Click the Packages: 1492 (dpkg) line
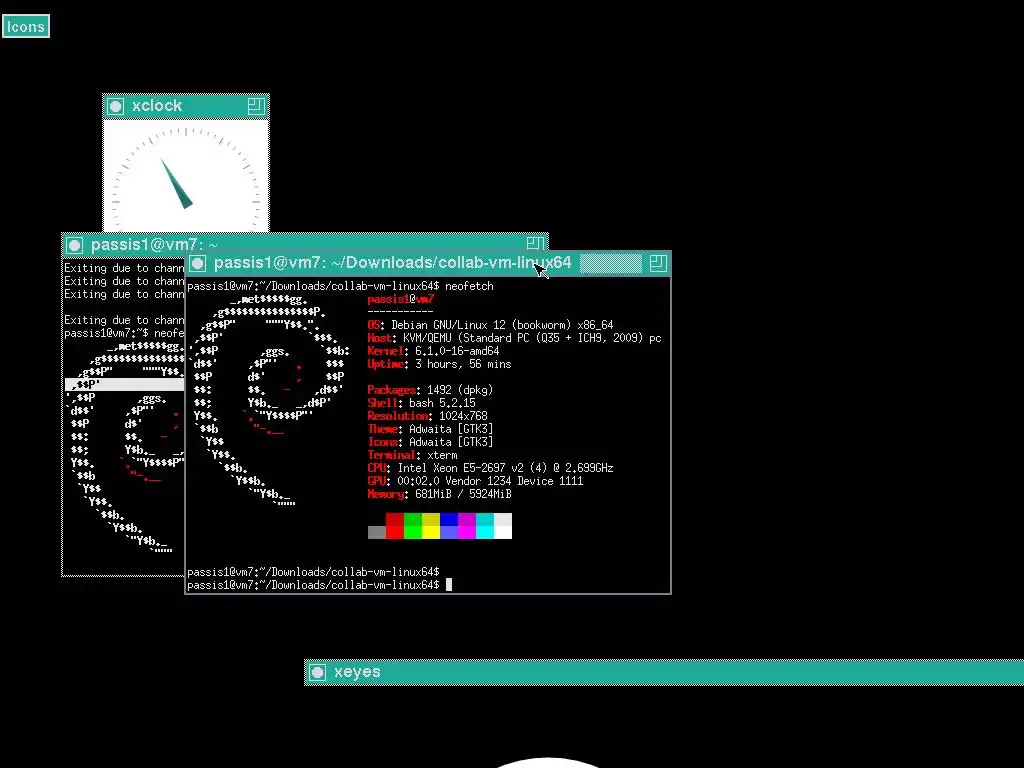The height and width of the screenshot is (768, 1024). click(x=430, y=390)
